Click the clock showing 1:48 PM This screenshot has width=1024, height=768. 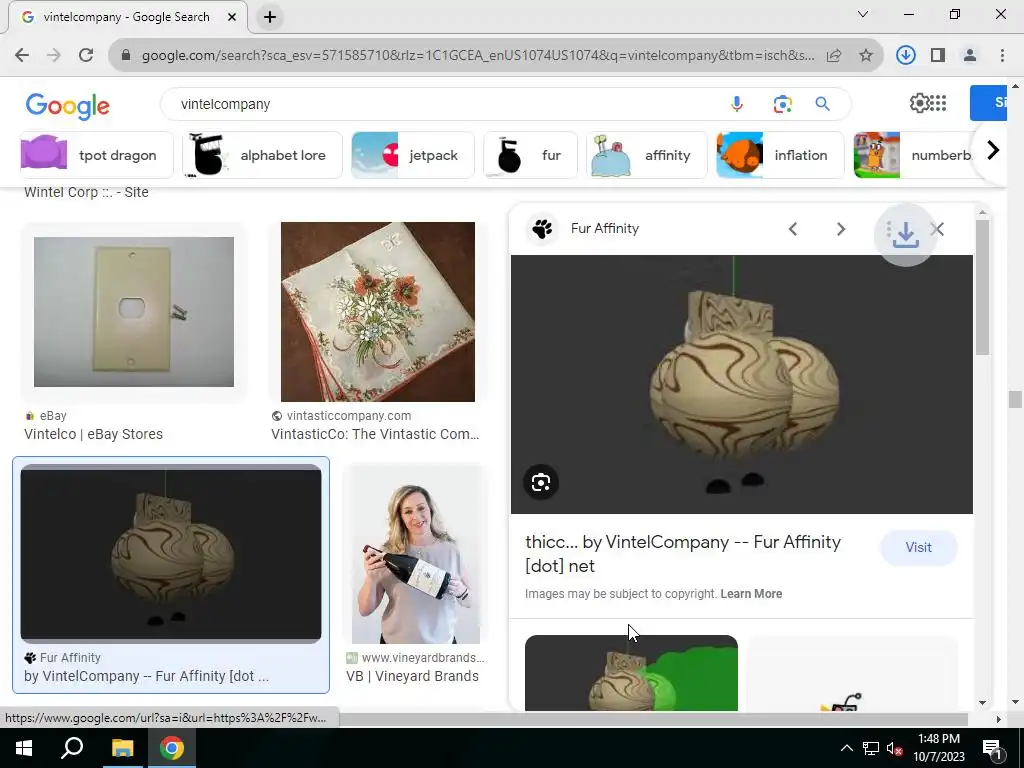938,739
